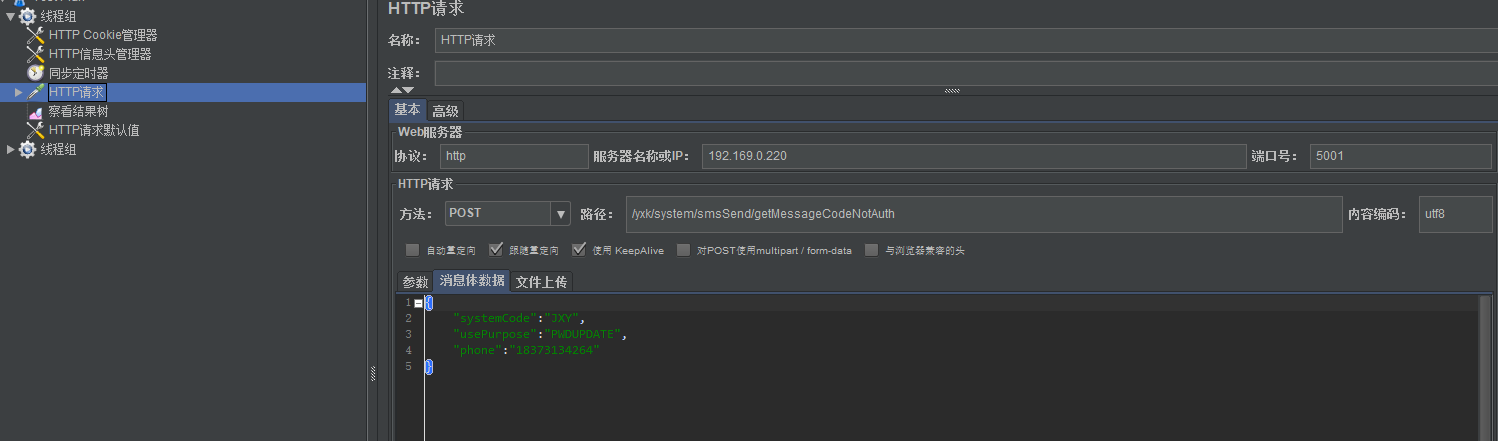Click the HTTP请求 sampler pipette icon in tree

(x=35, y=92)
